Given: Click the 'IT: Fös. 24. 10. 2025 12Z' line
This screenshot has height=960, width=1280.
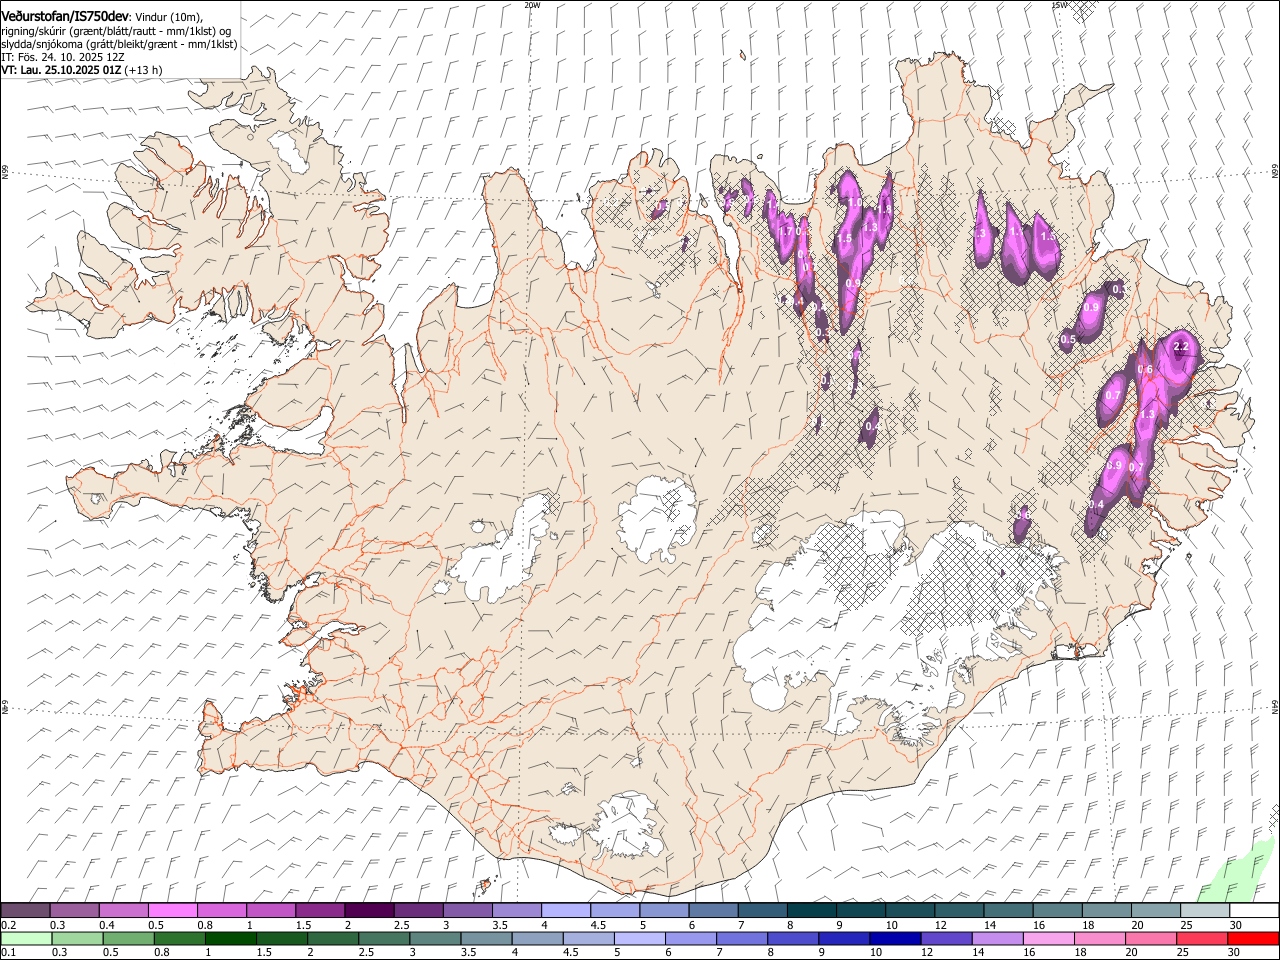Looking at the screenshot, I should (63, 57).
